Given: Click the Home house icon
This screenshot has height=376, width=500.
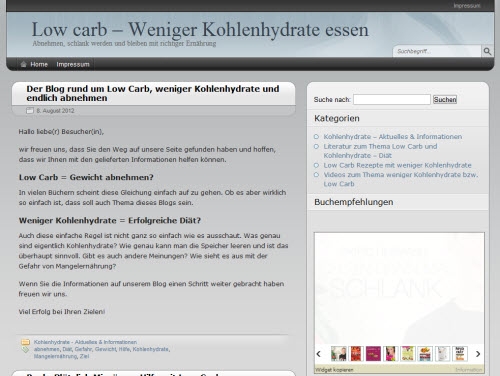Looking at the screenshot, I should coord(23,64).
